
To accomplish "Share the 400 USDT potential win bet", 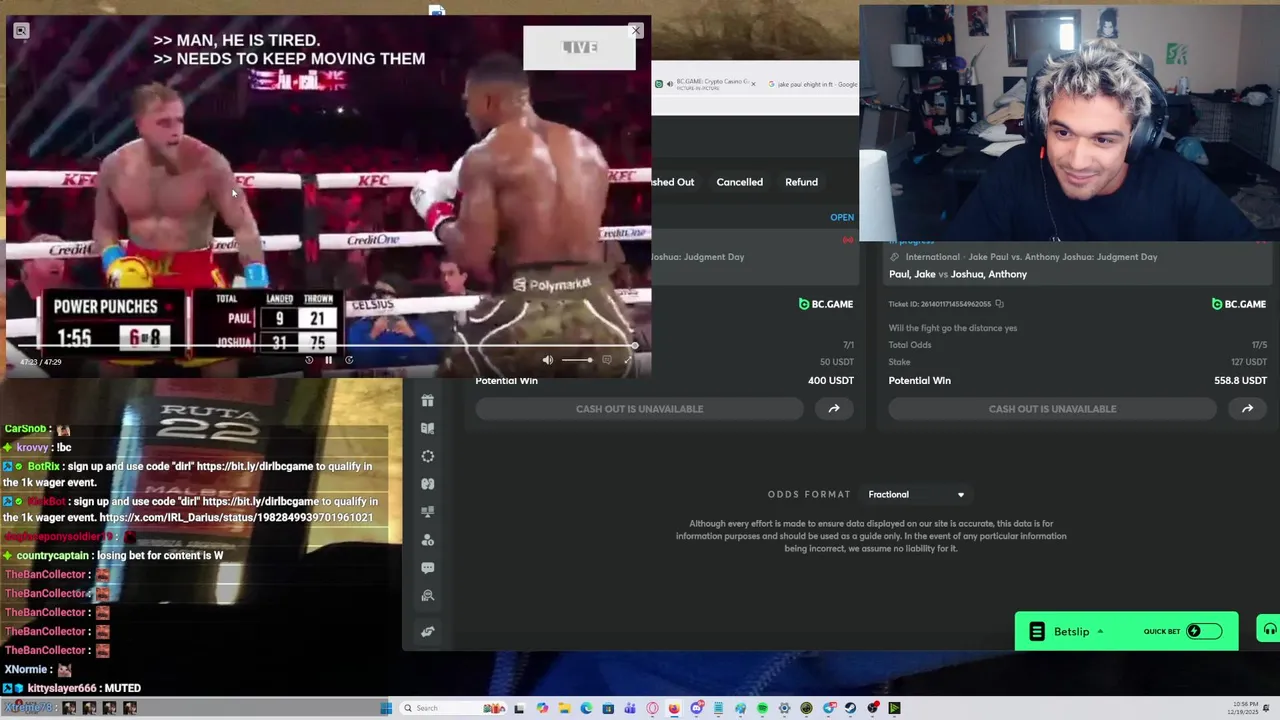I will pyautogui.click(x=834, y=409).
